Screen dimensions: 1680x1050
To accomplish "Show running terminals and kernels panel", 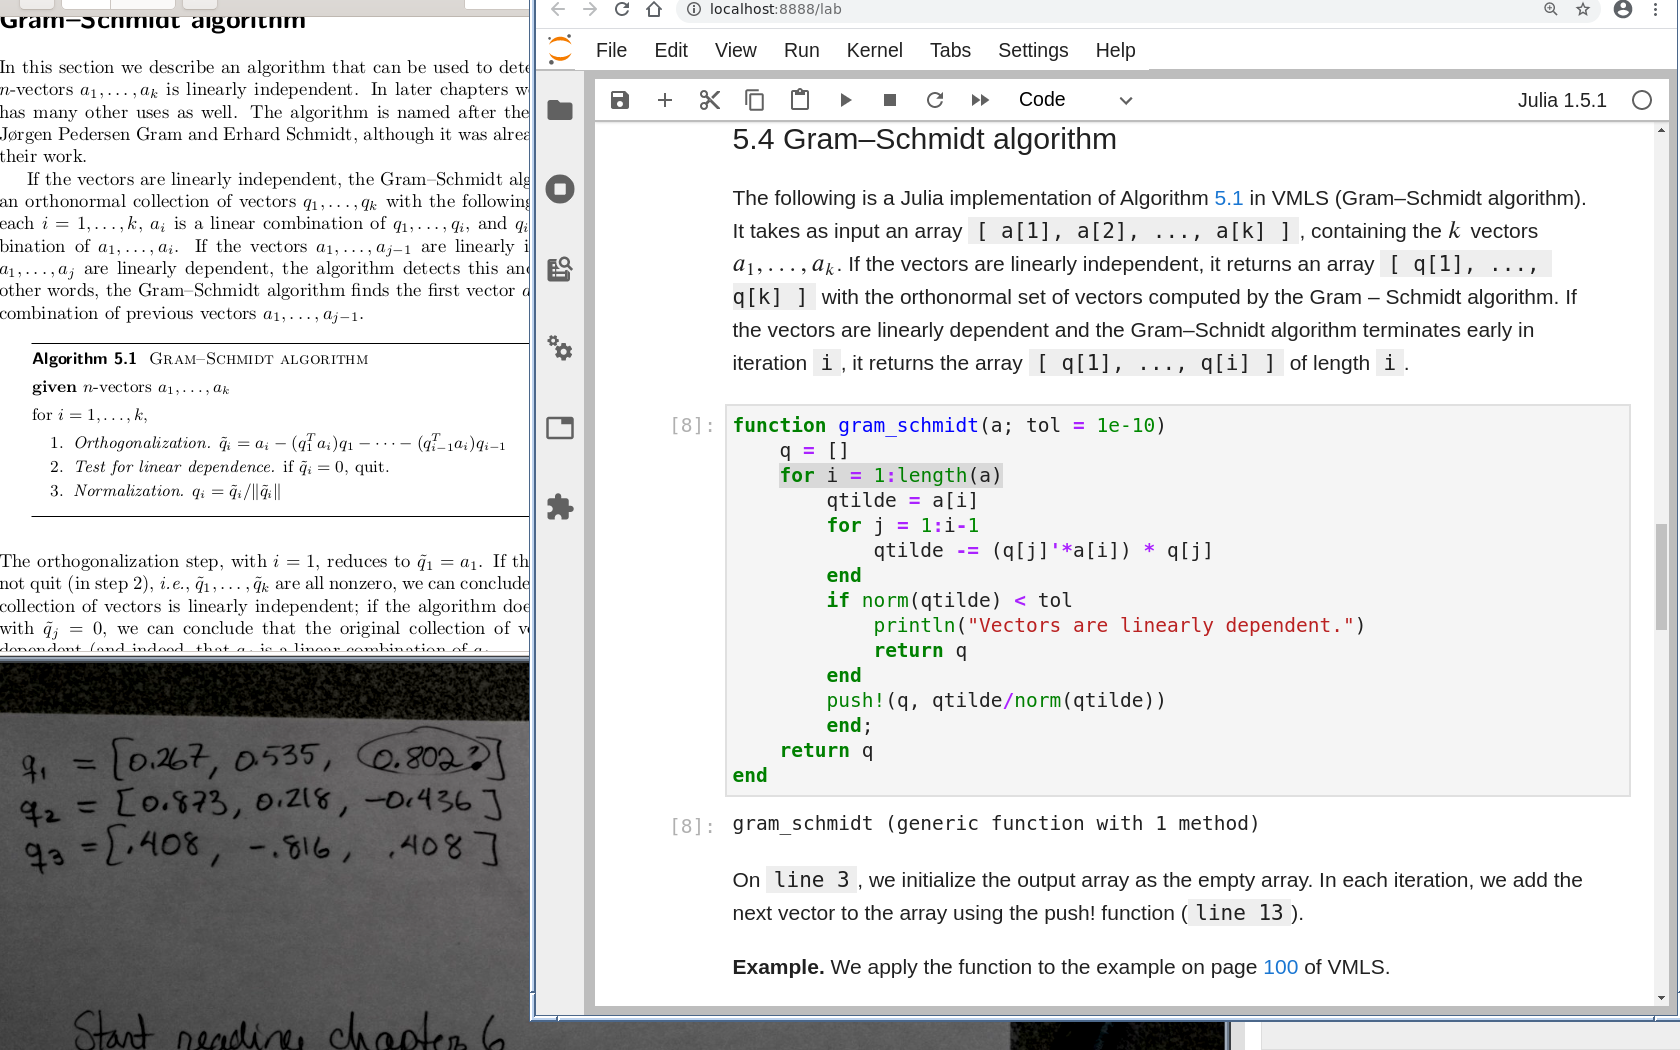I will (x=560, y=189).
